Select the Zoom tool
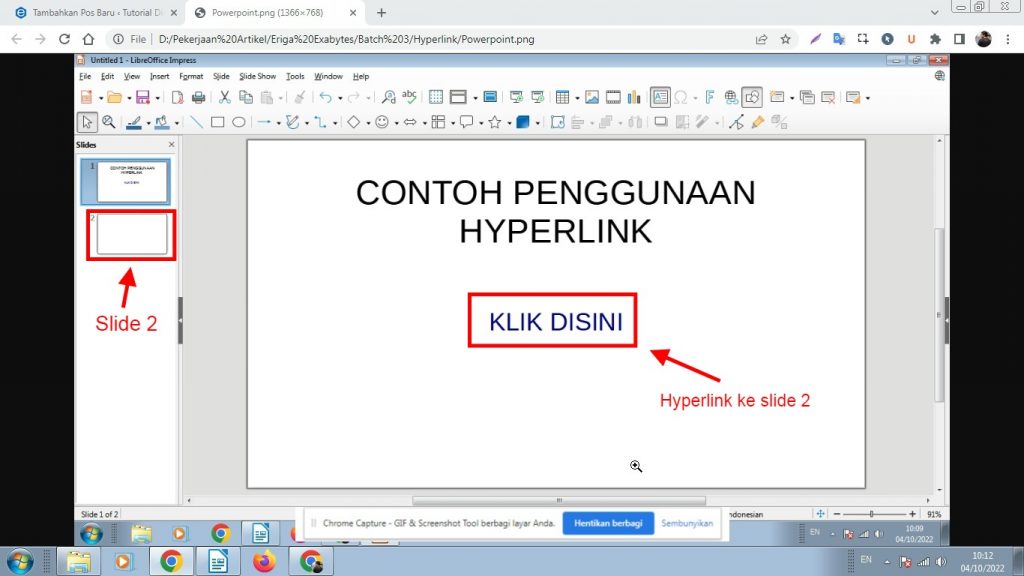1024x576 pixels. click(x=107, y=122)
